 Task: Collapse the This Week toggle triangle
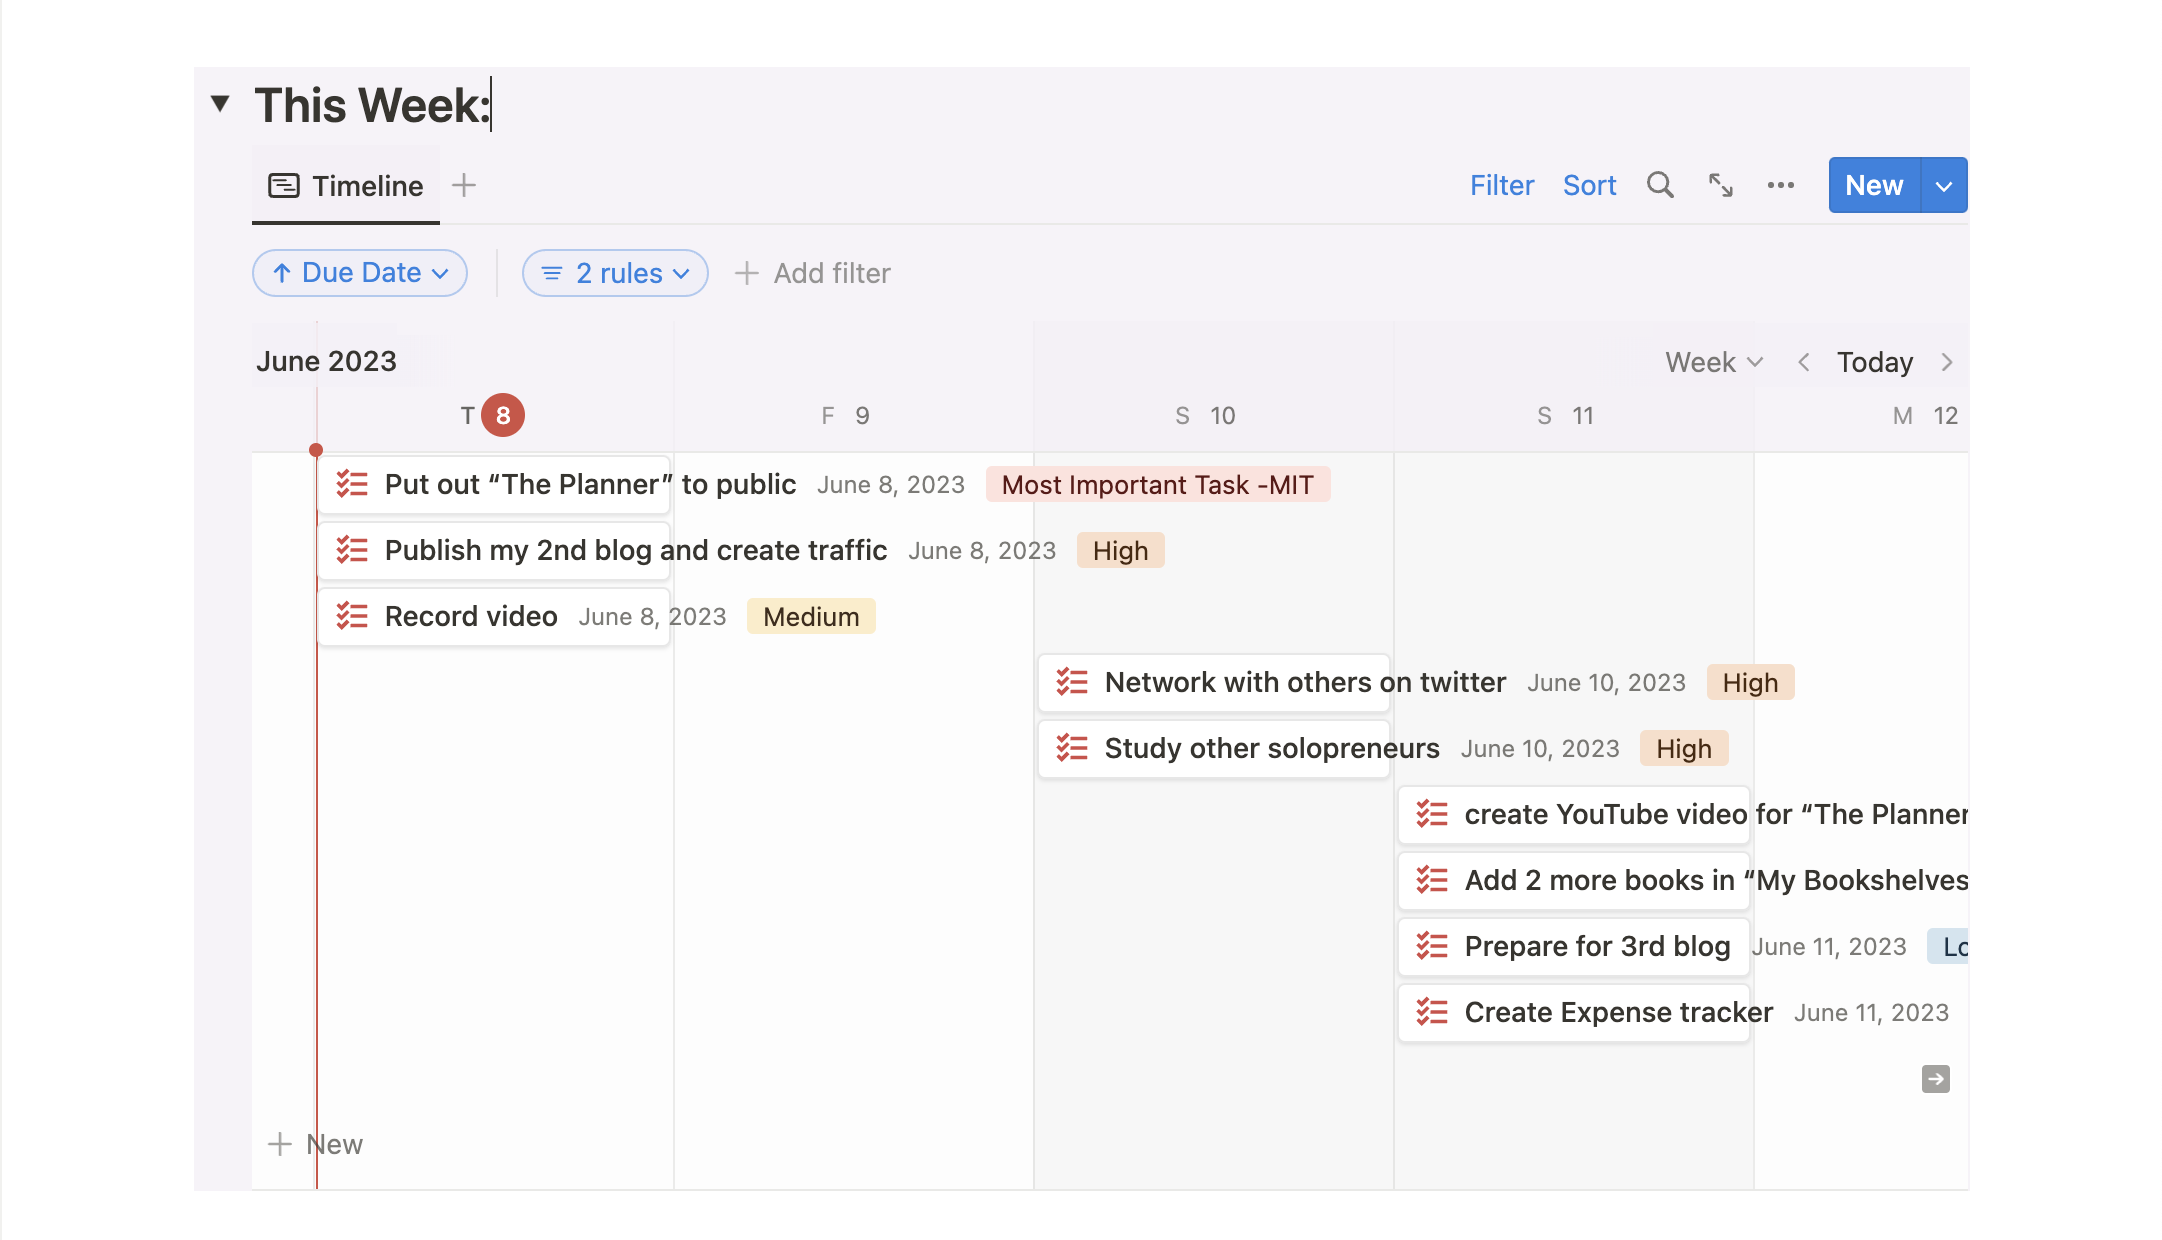point(220,104)
